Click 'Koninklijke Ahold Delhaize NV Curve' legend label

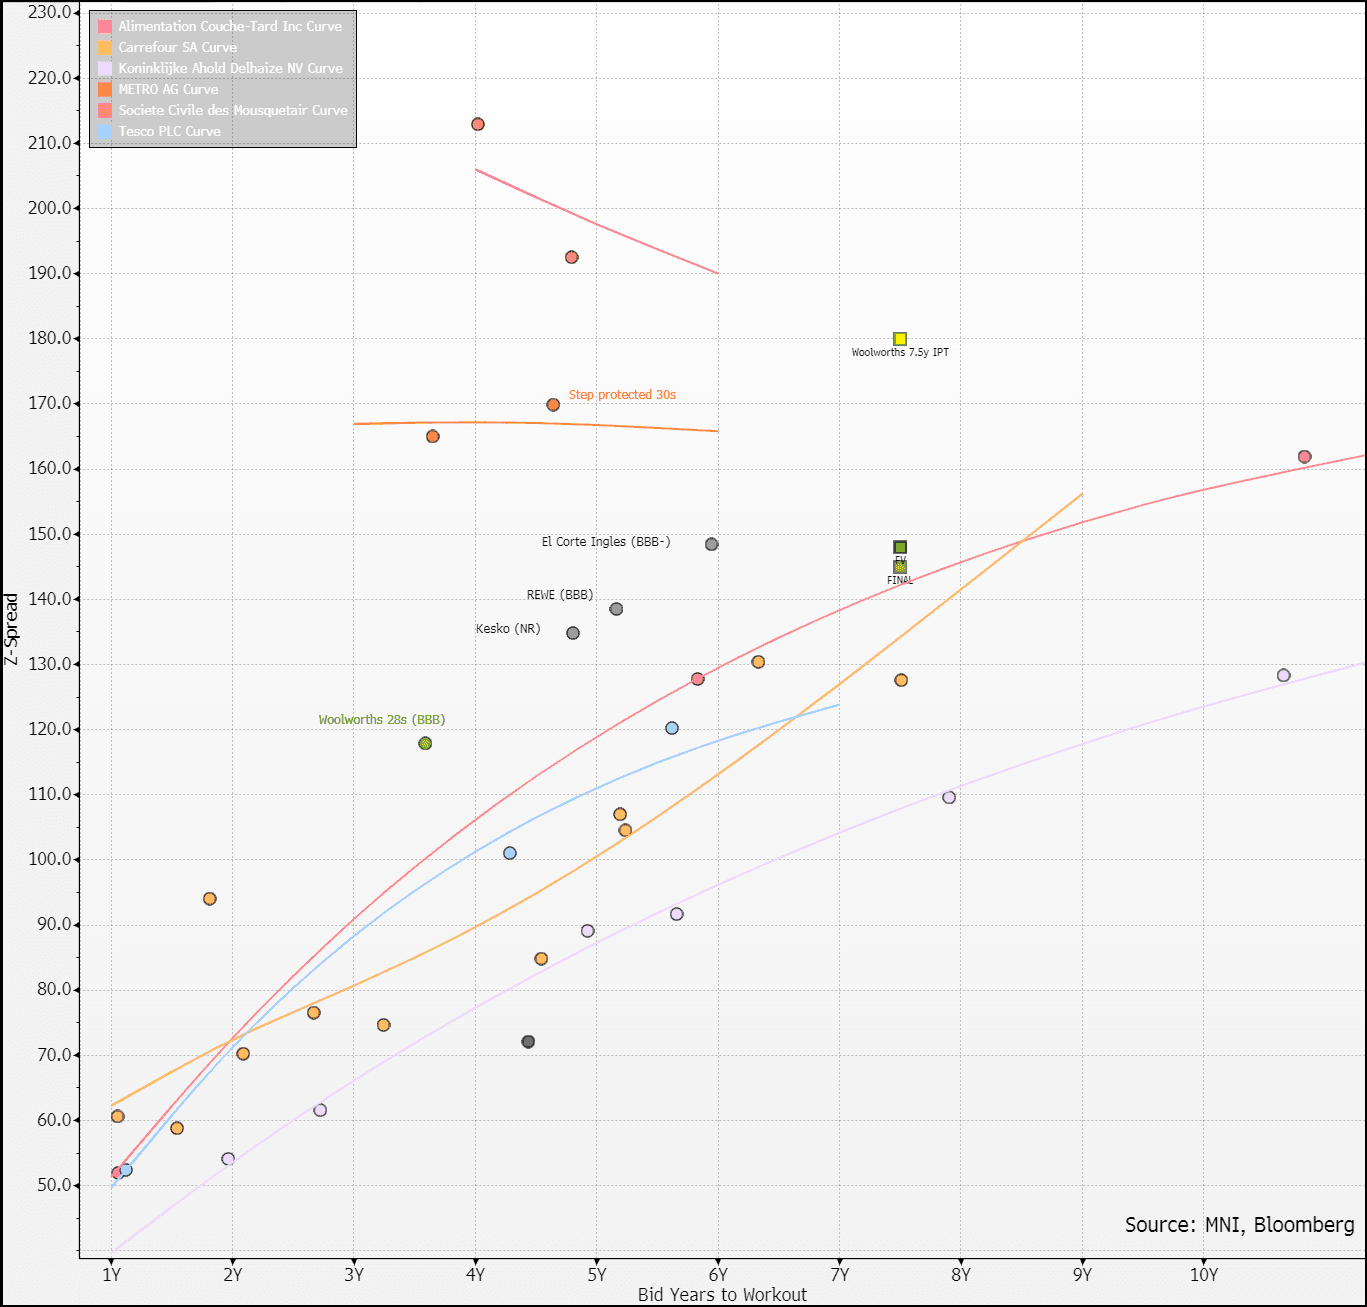[x=231, y=68]
